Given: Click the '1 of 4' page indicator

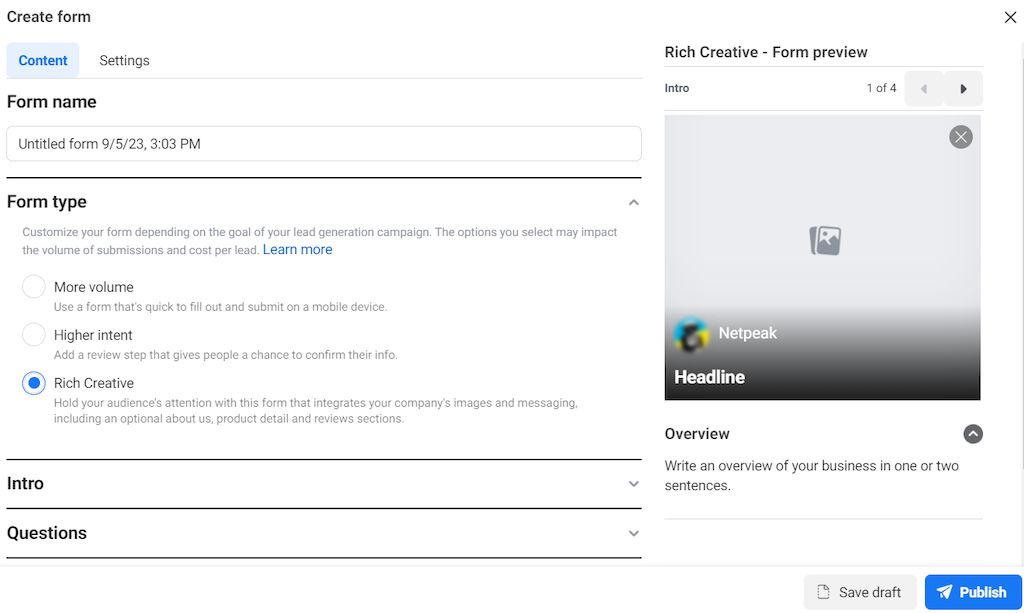Looking at the screenshot, I should click(x=881, y=88).
